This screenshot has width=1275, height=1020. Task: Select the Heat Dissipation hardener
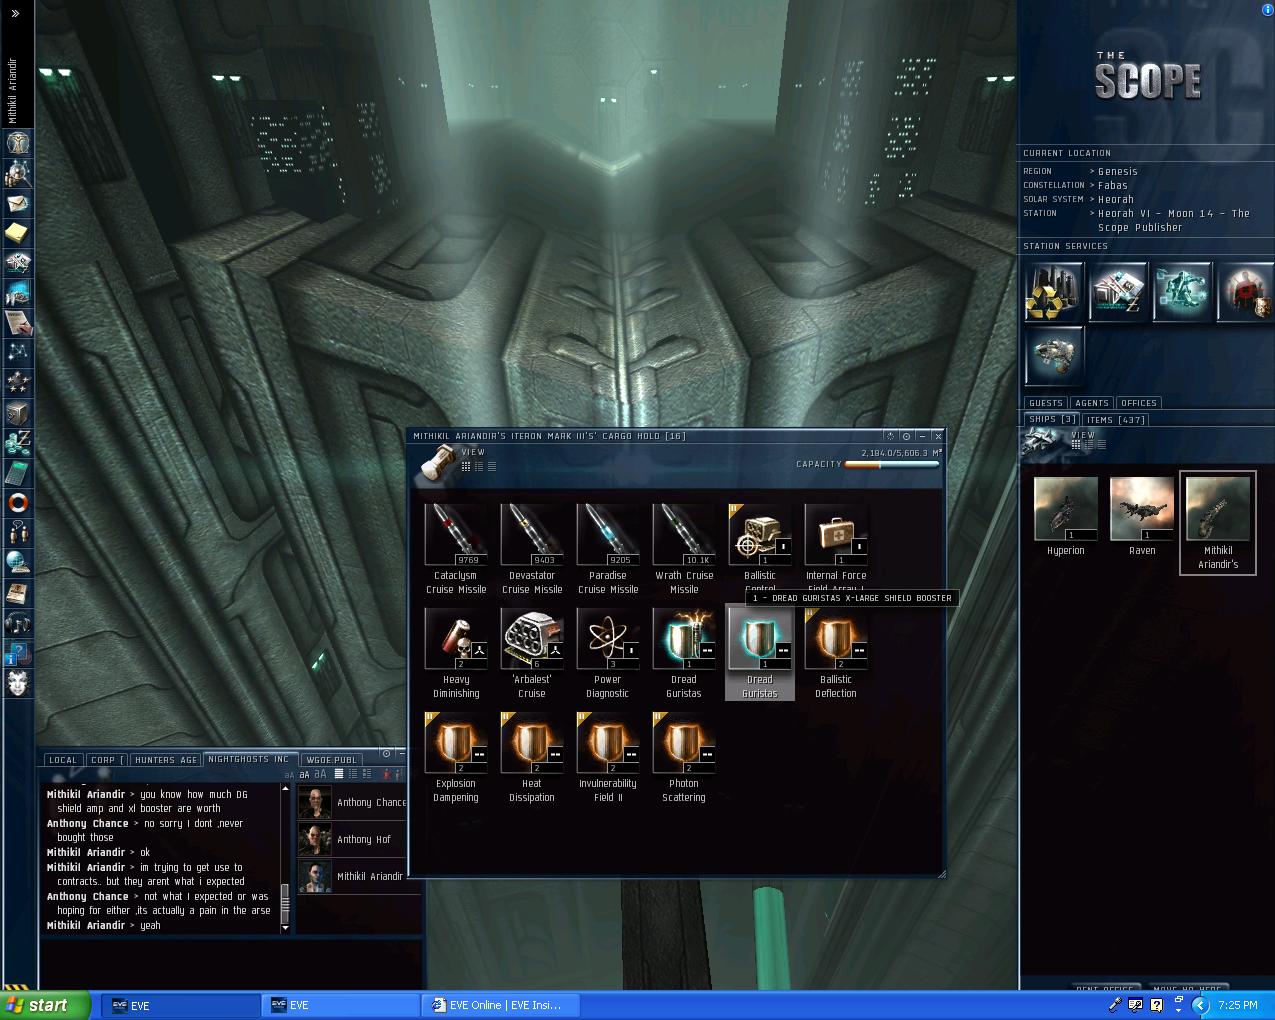pos(532,756)
